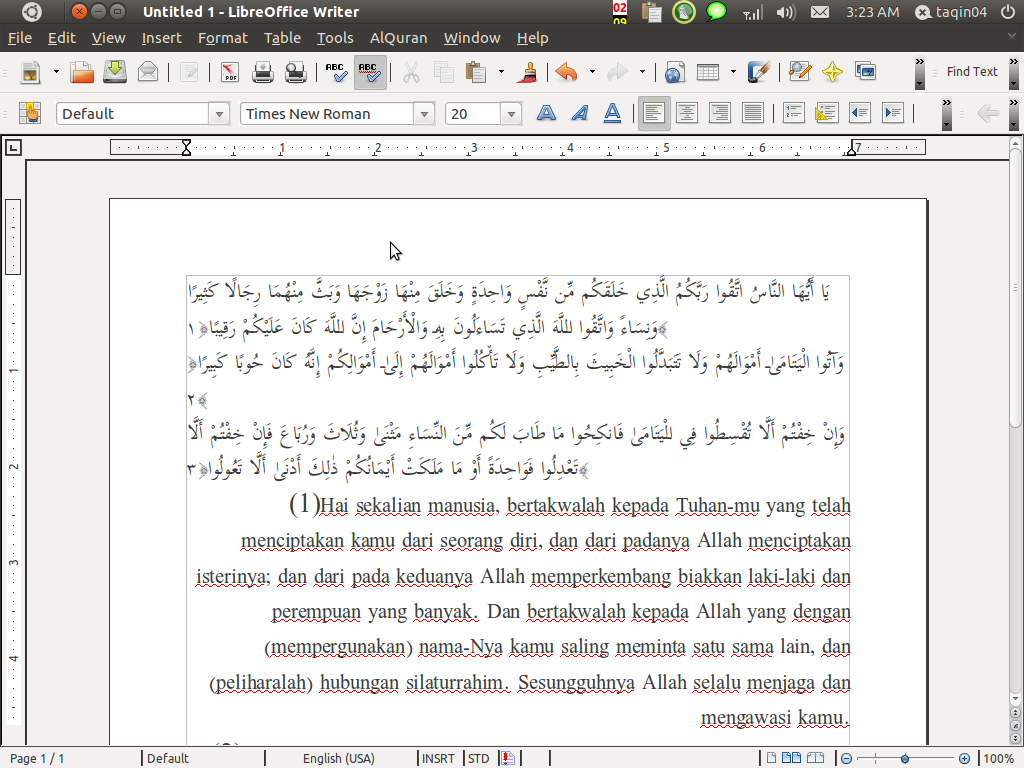Open the insert table tool
Screen dimensions: 1024x768
coord(707,72)
